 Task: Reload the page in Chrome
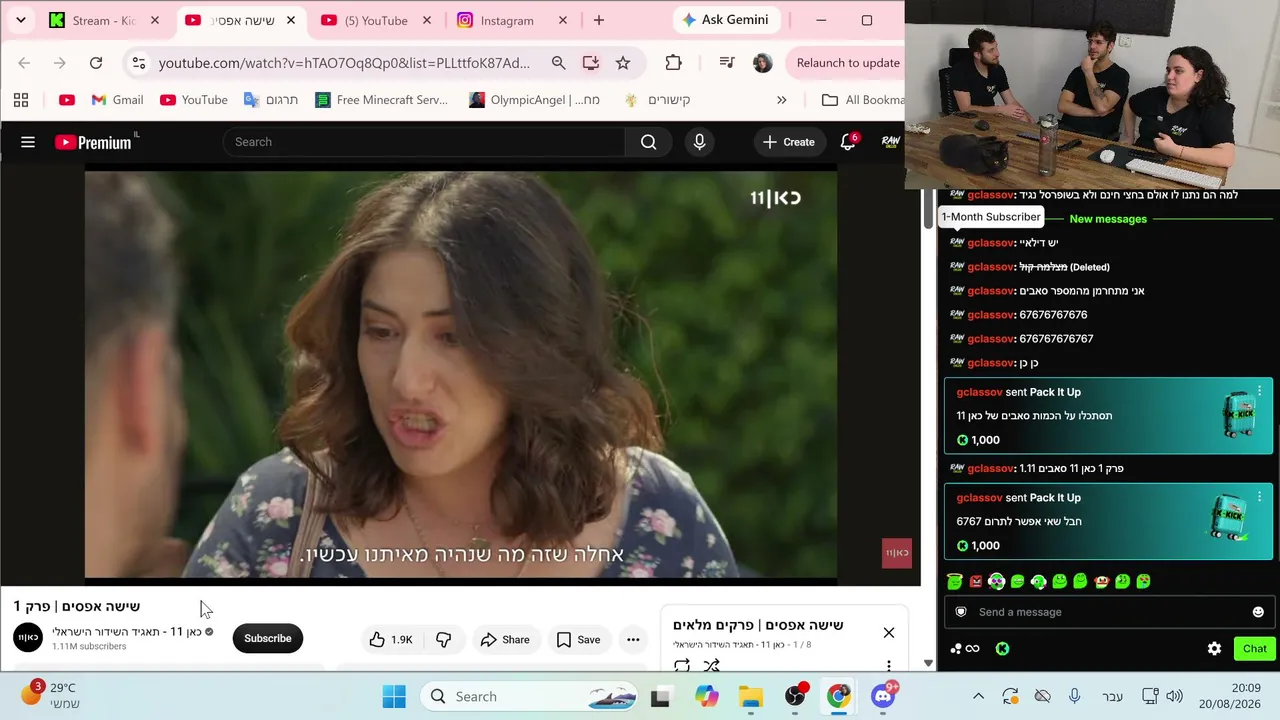point(96,63)
